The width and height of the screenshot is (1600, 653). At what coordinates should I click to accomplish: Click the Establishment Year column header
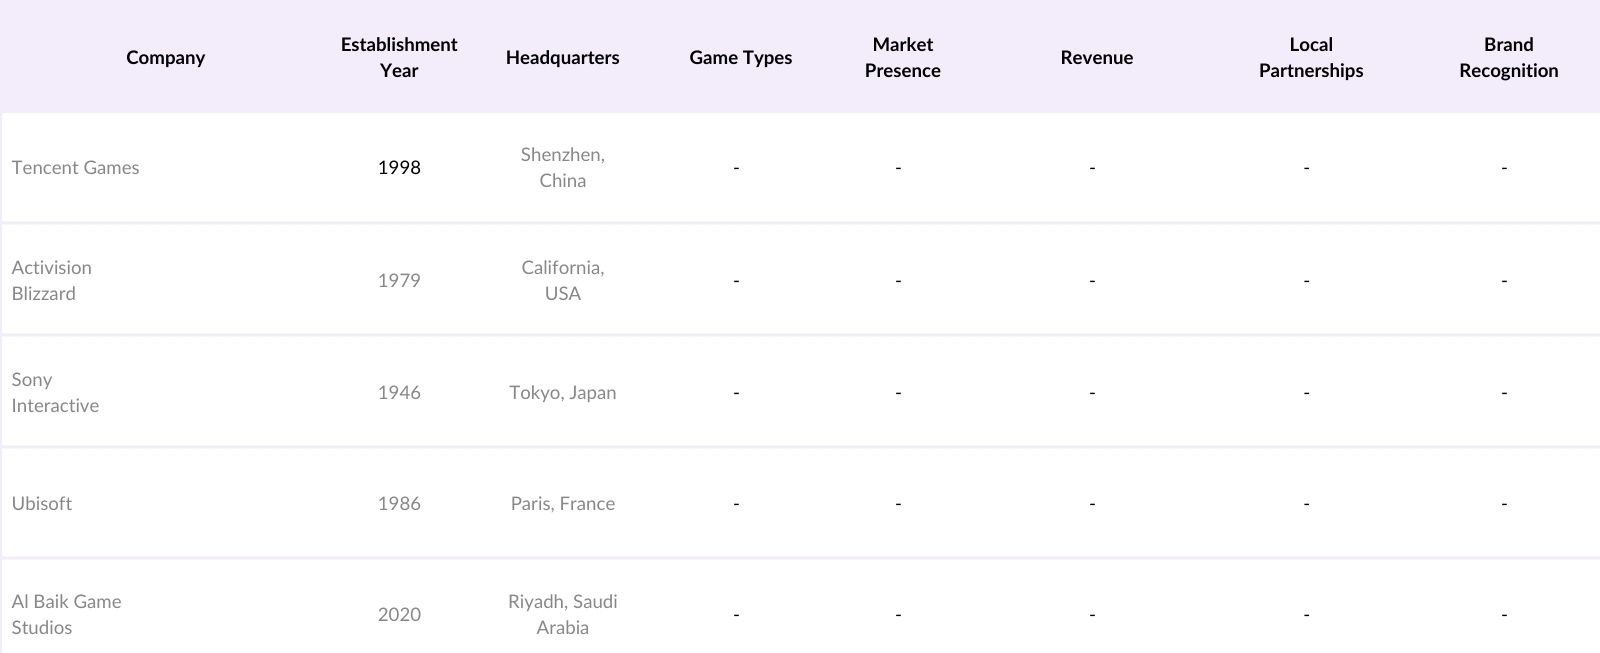coord(399,58)
